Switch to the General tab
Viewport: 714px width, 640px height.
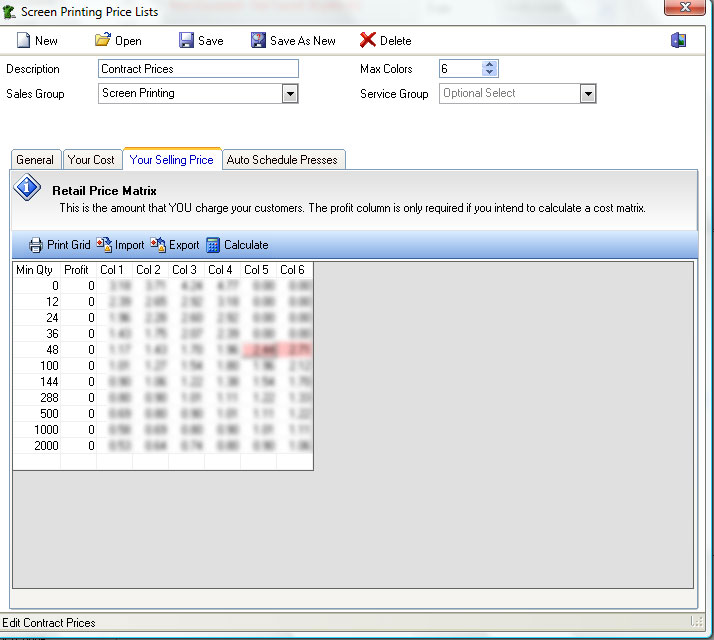coord(35,160)
